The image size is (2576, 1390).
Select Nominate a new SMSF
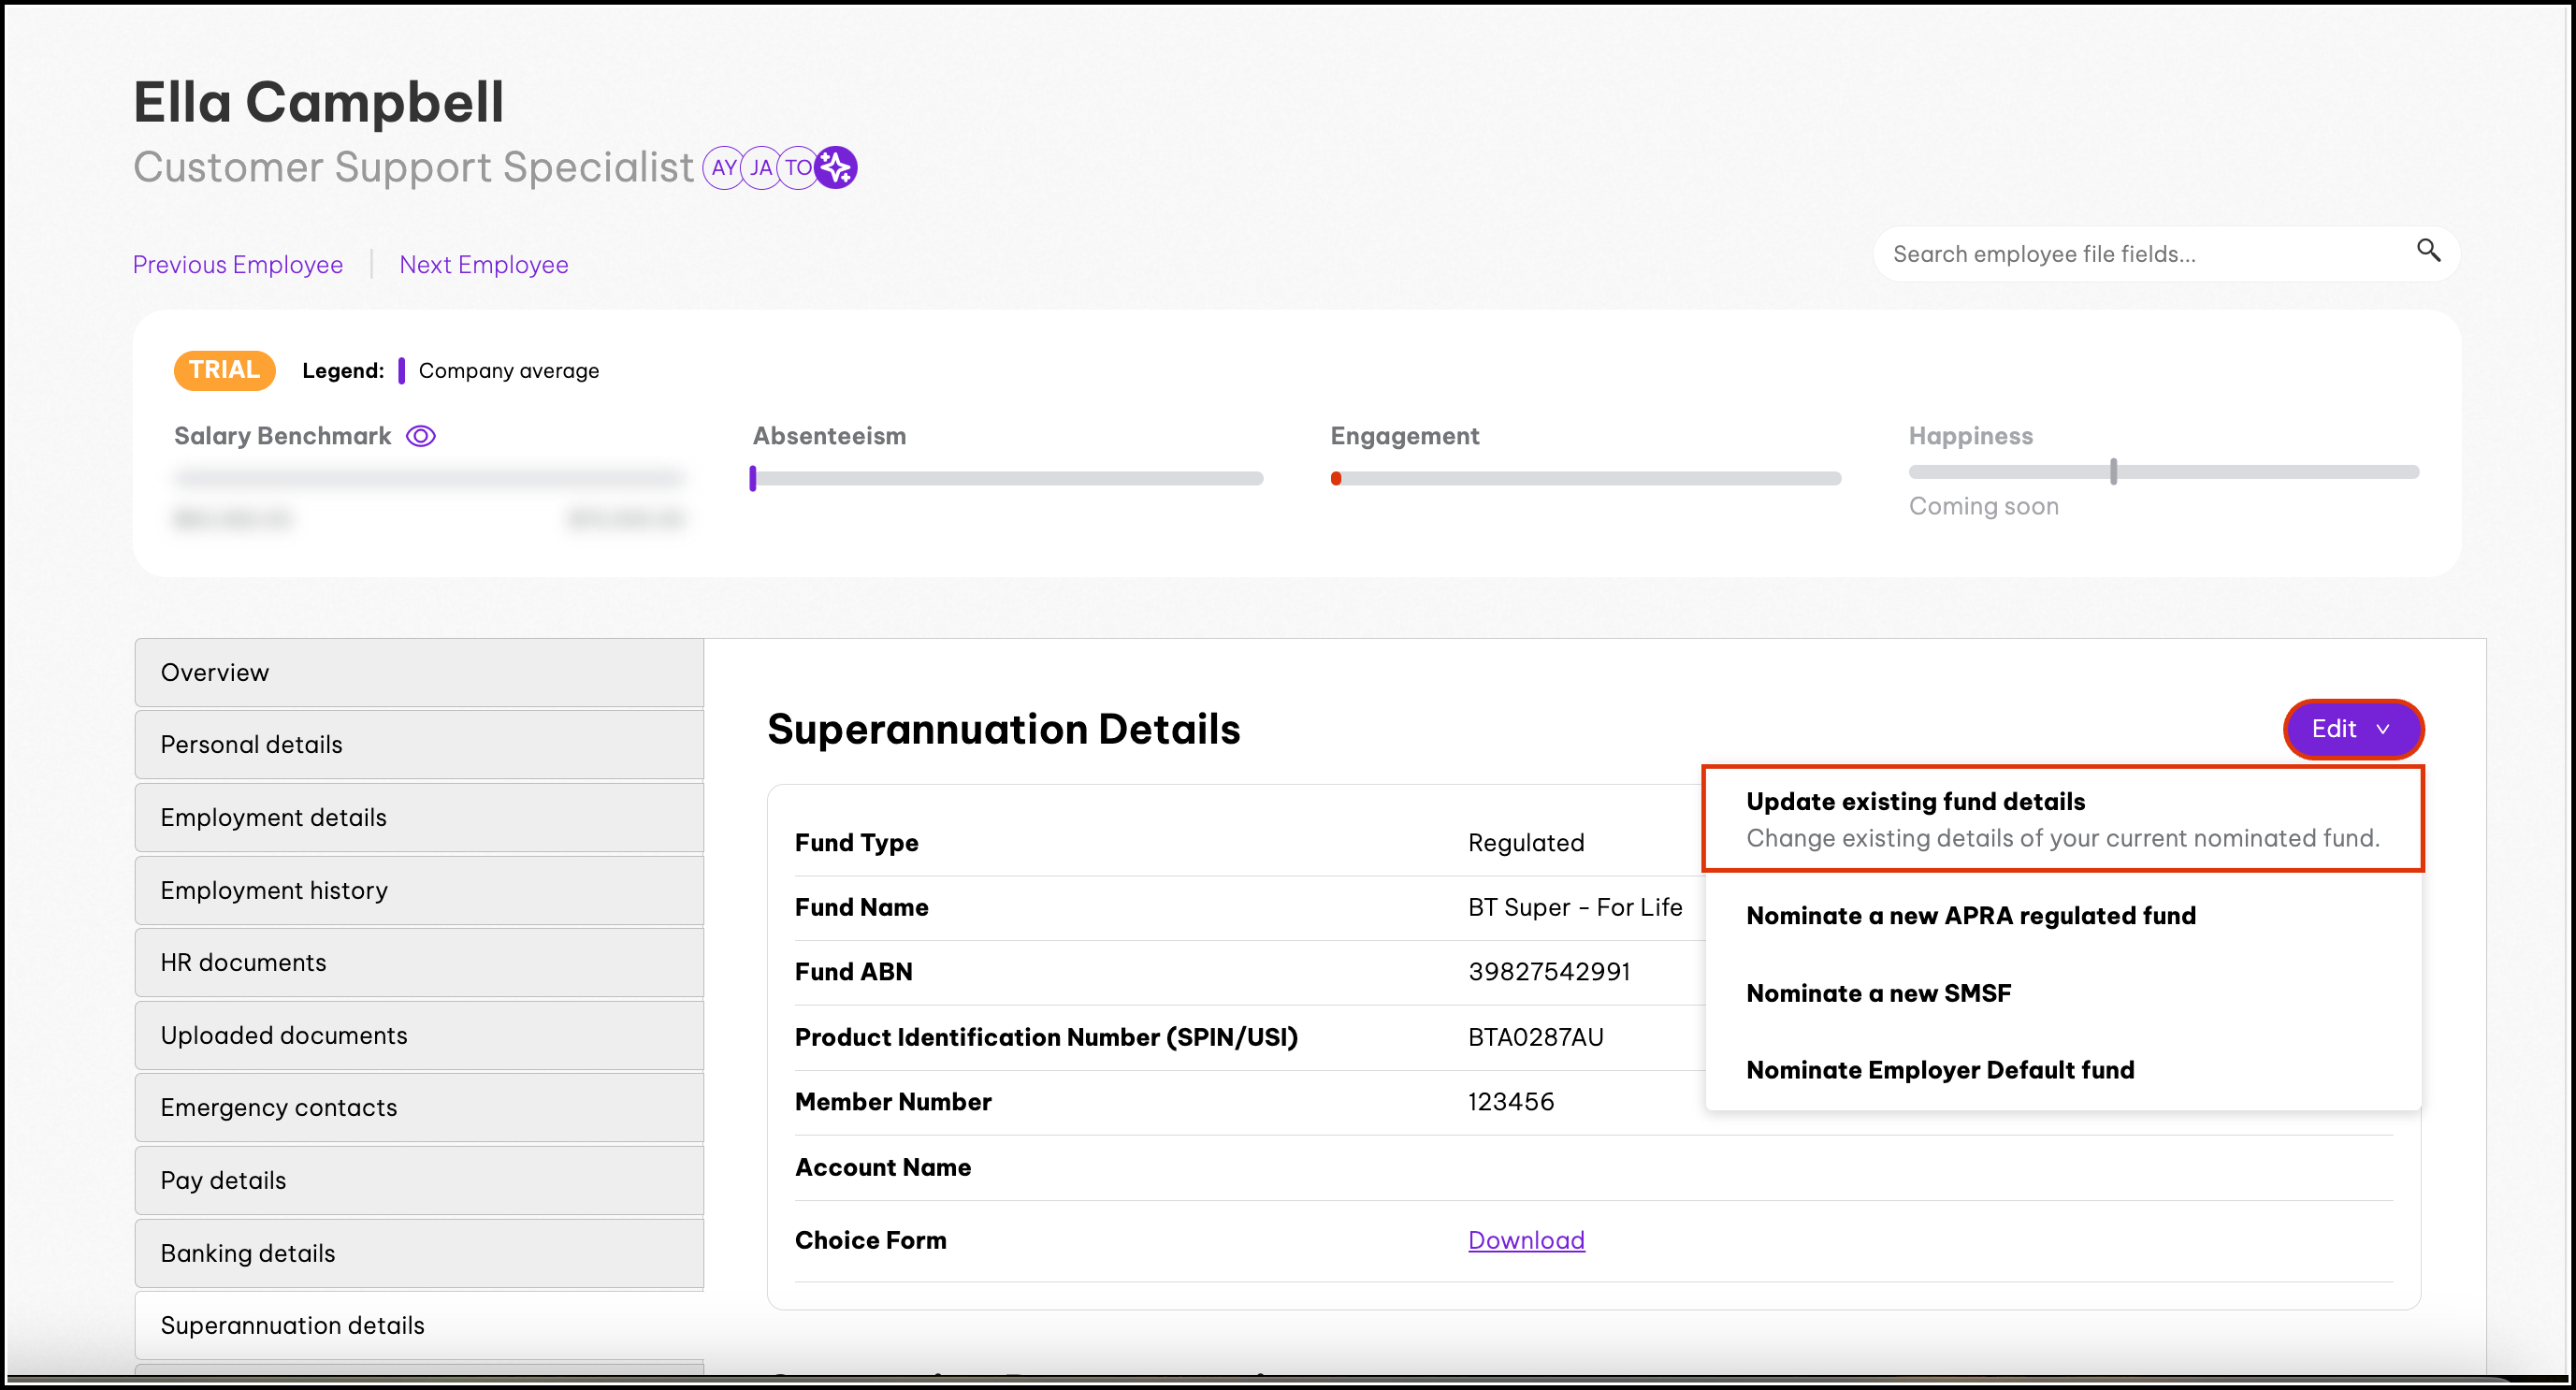(x=1878, y=993)
